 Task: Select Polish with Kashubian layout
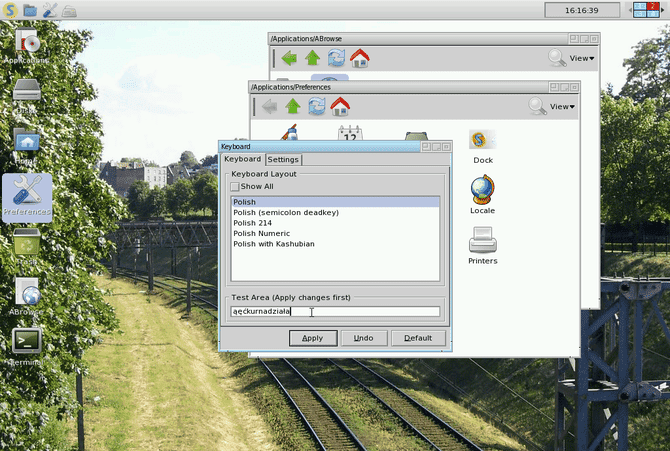click(x=273, y=244)
